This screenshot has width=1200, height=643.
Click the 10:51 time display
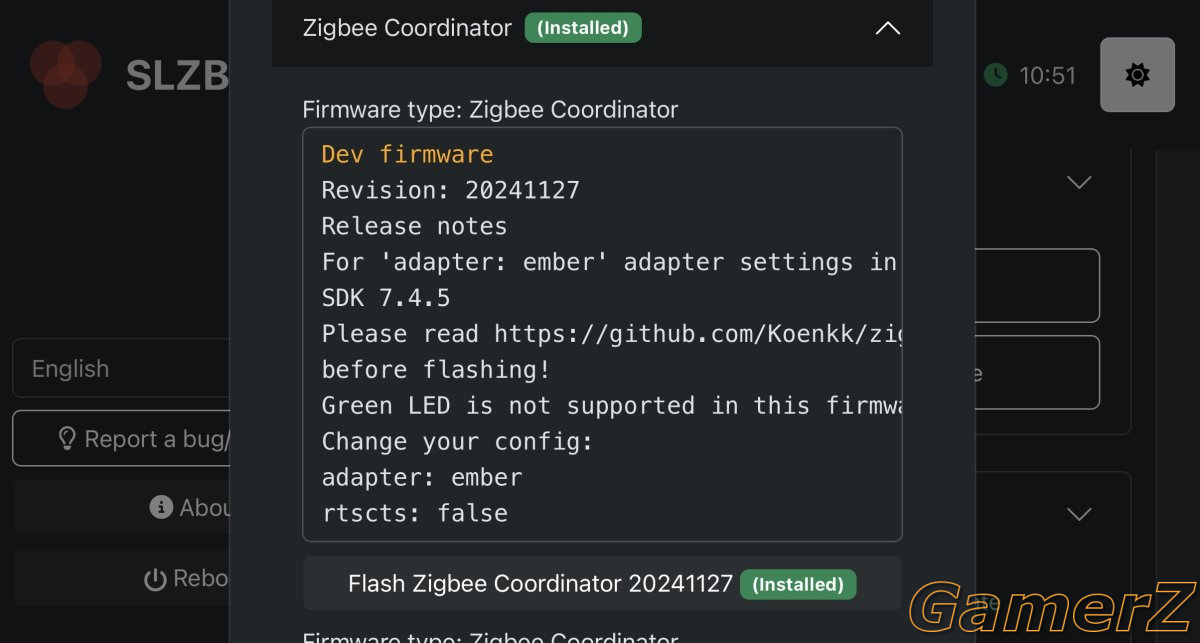1047,75
